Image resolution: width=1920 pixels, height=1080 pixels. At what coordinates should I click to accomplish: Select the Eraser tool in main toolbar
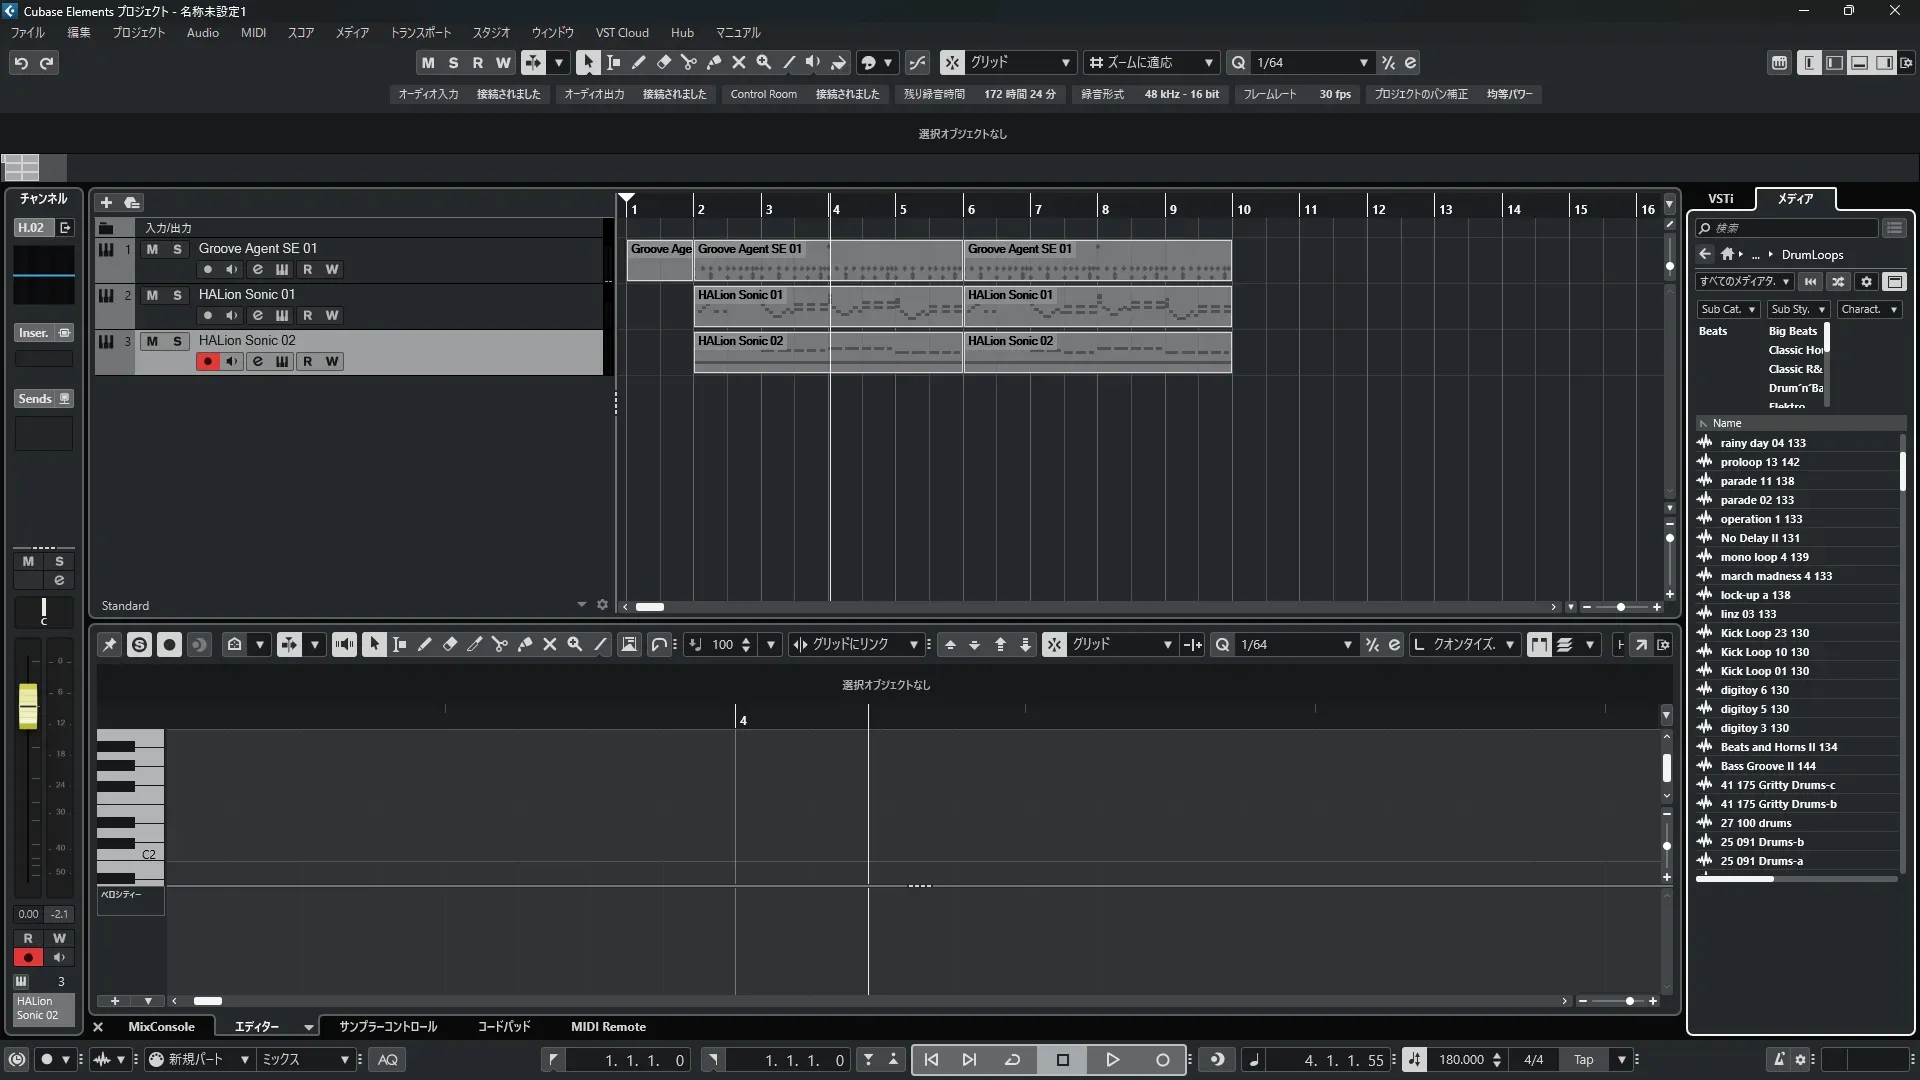[x=663, y=63]
